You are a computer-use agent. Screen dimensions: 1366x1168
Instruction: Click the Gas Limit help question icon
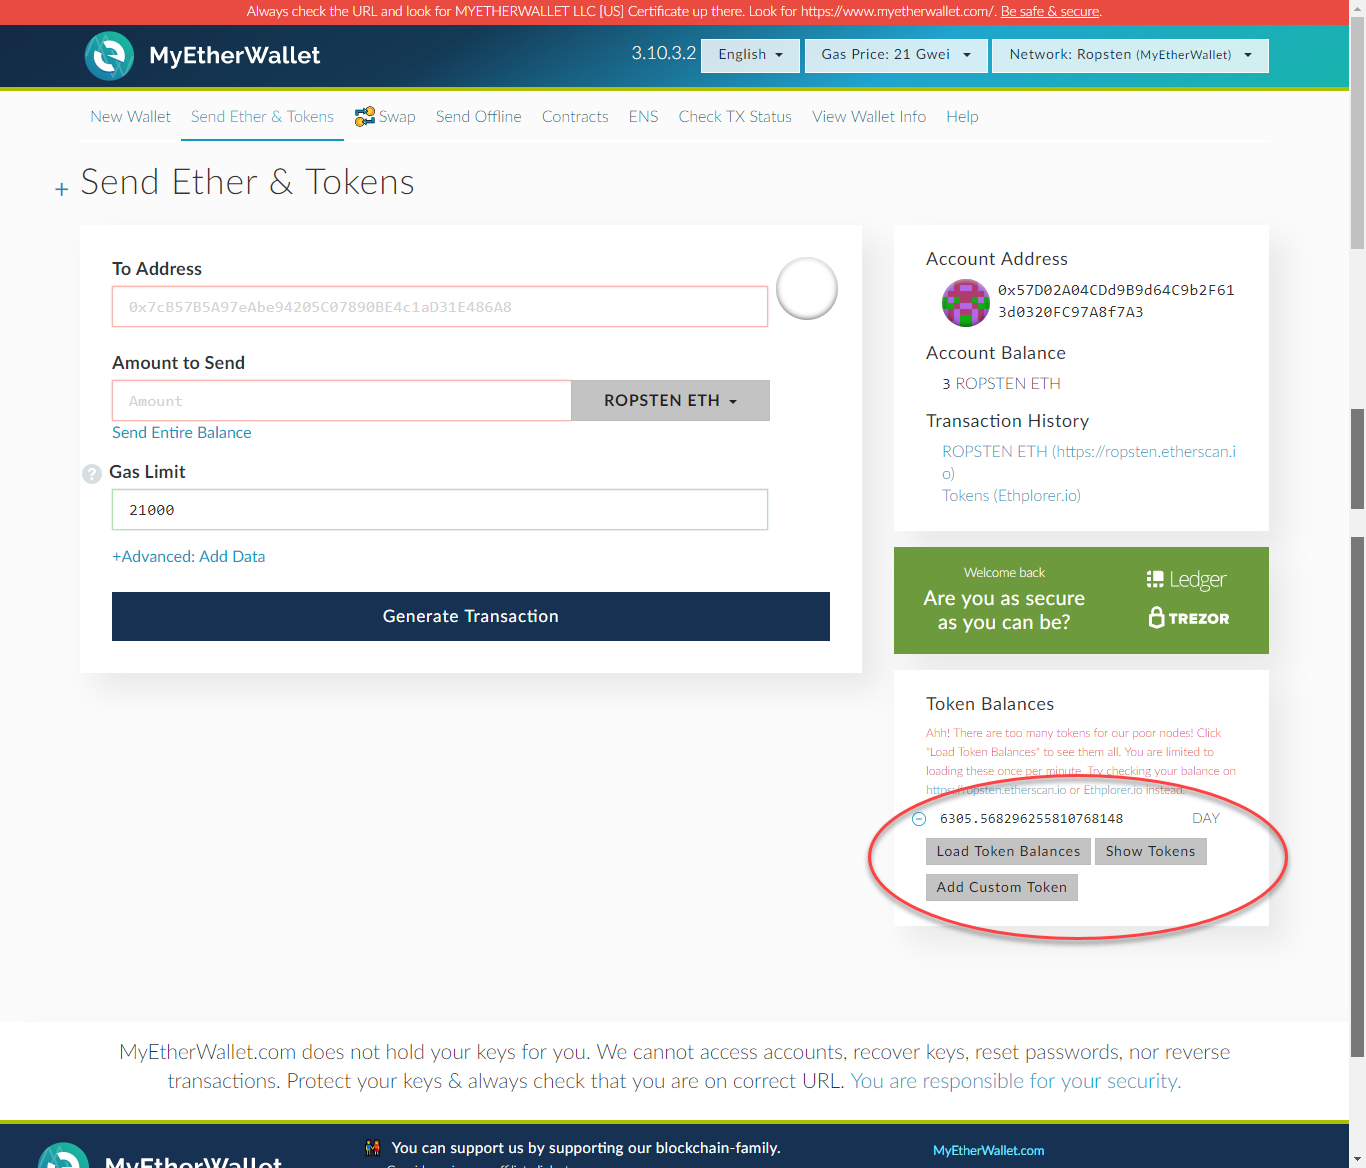point(92,474)
